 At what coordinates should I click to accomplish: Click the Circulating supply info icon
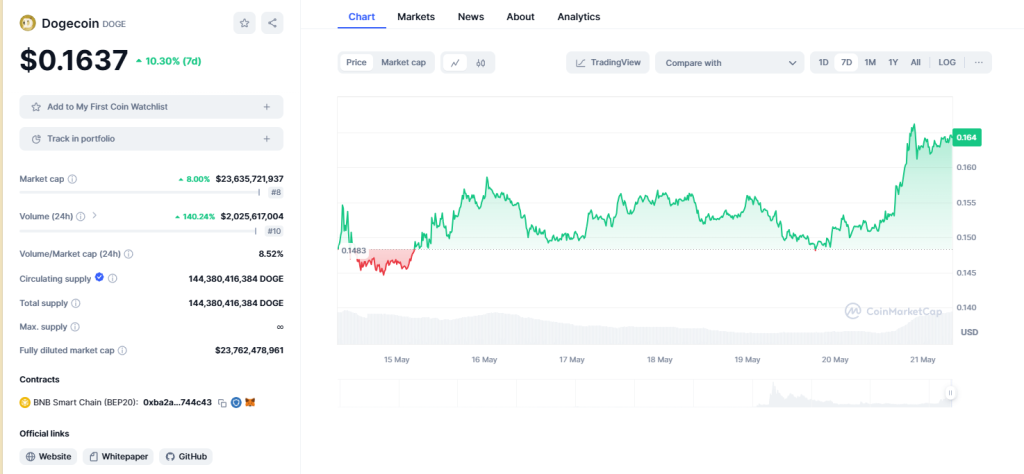pos(112,279)
